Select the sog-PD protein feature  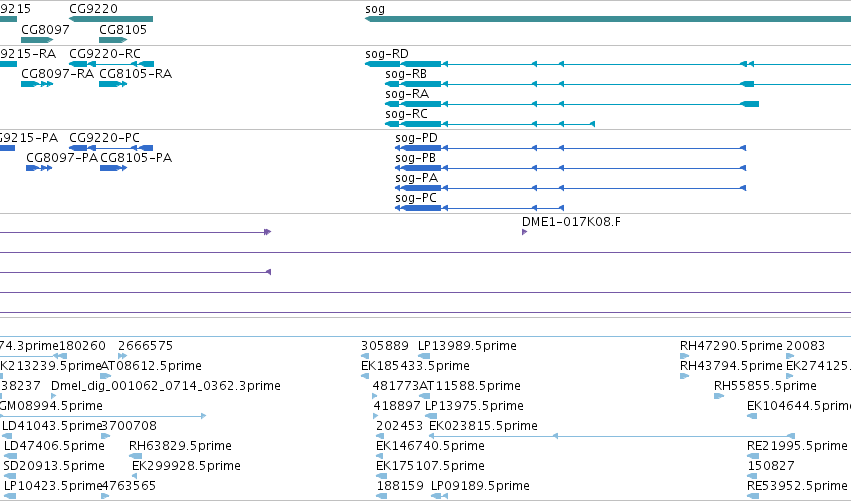tap(570, 148)
